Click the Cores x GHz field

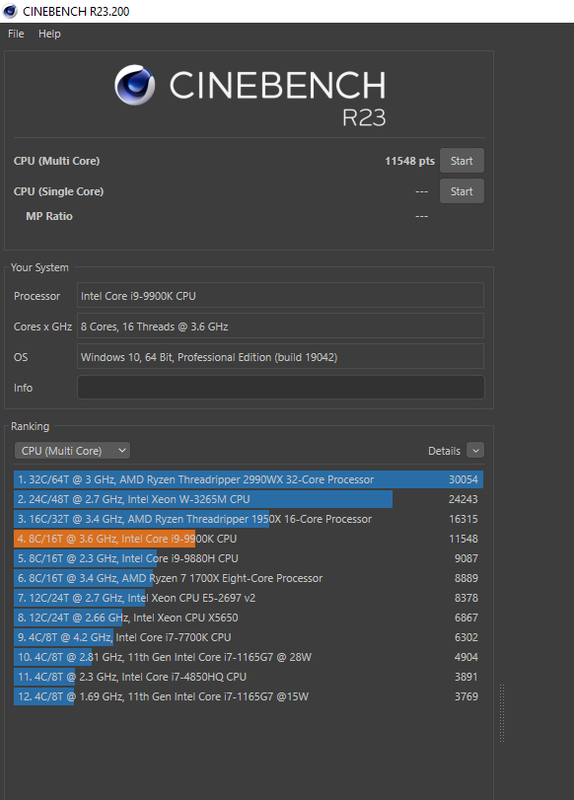281,326
